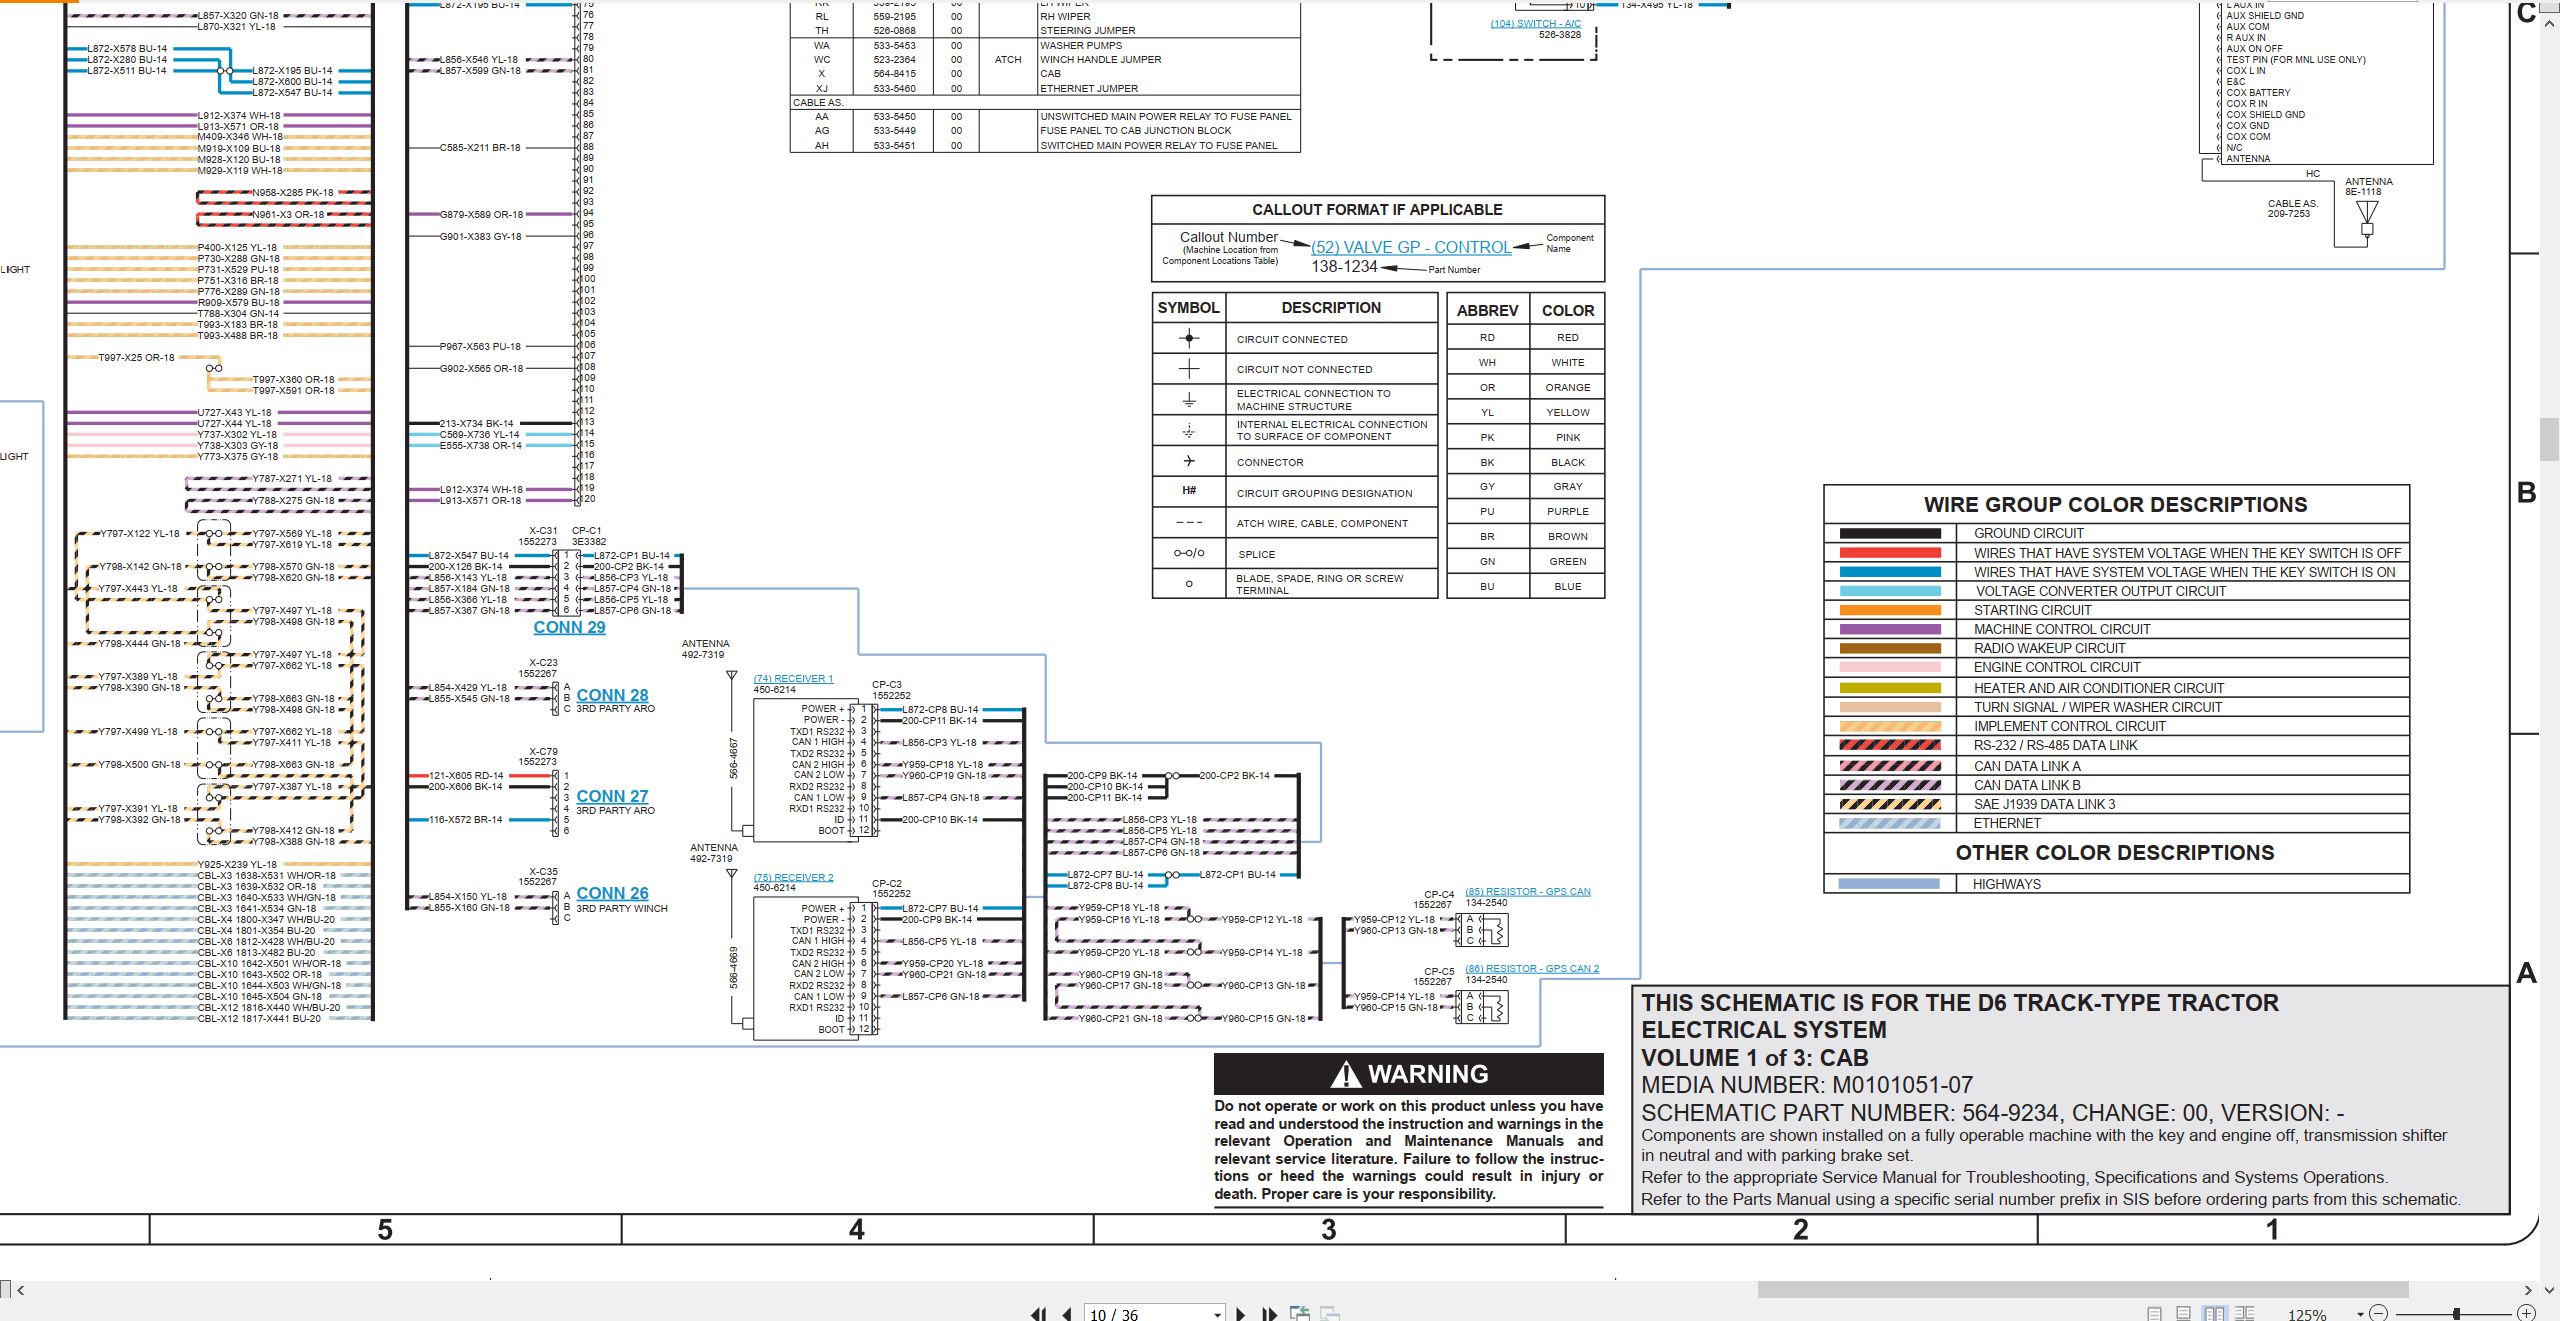Click the X-C31 1552273 connector label
The height and width of the screenshot is (1321, 2560).
(541, 536)
